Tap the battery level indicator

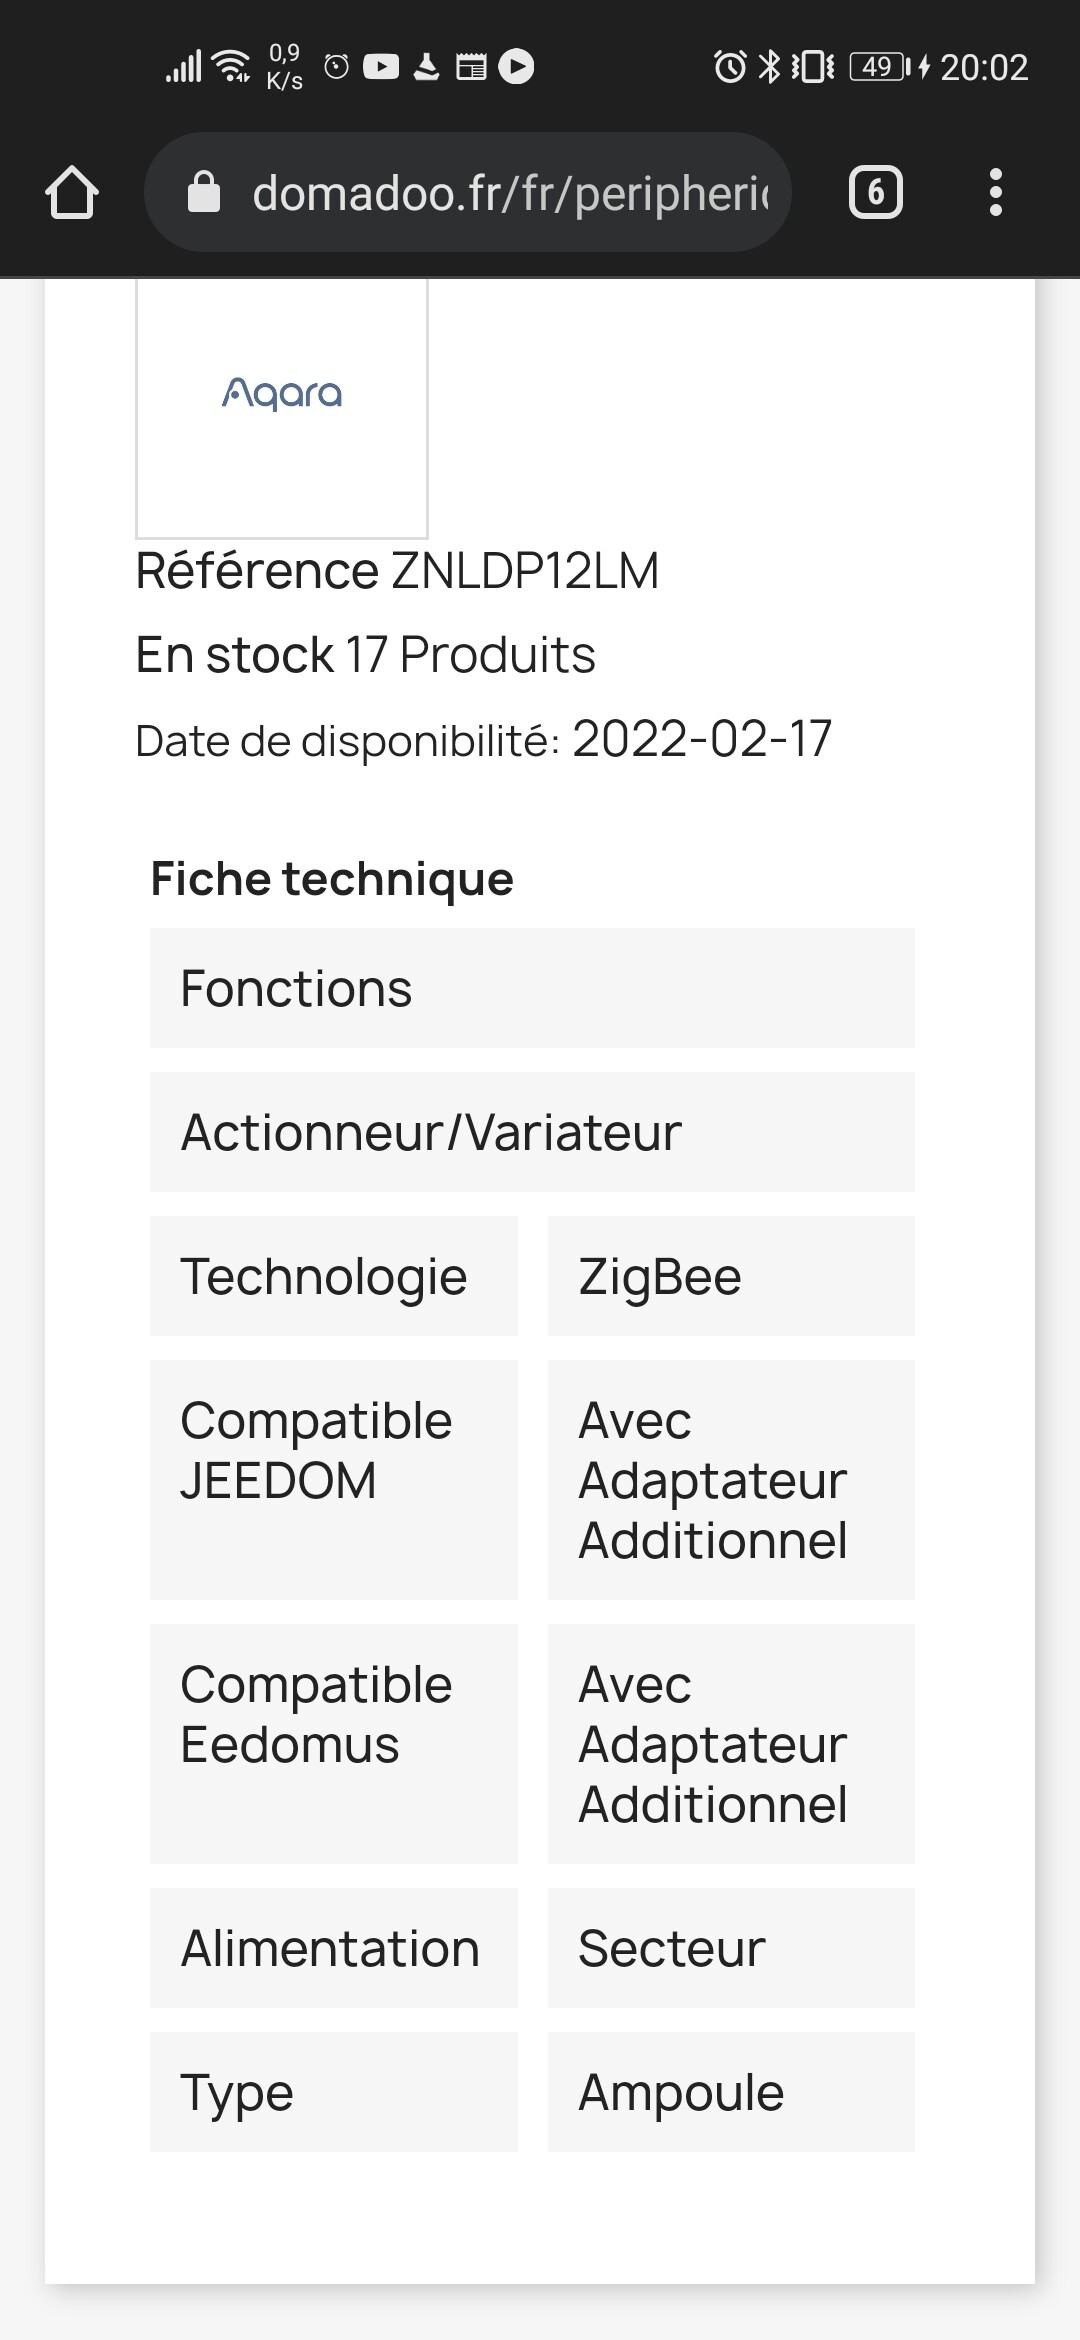pyautogui.click(x=879, y=67)
